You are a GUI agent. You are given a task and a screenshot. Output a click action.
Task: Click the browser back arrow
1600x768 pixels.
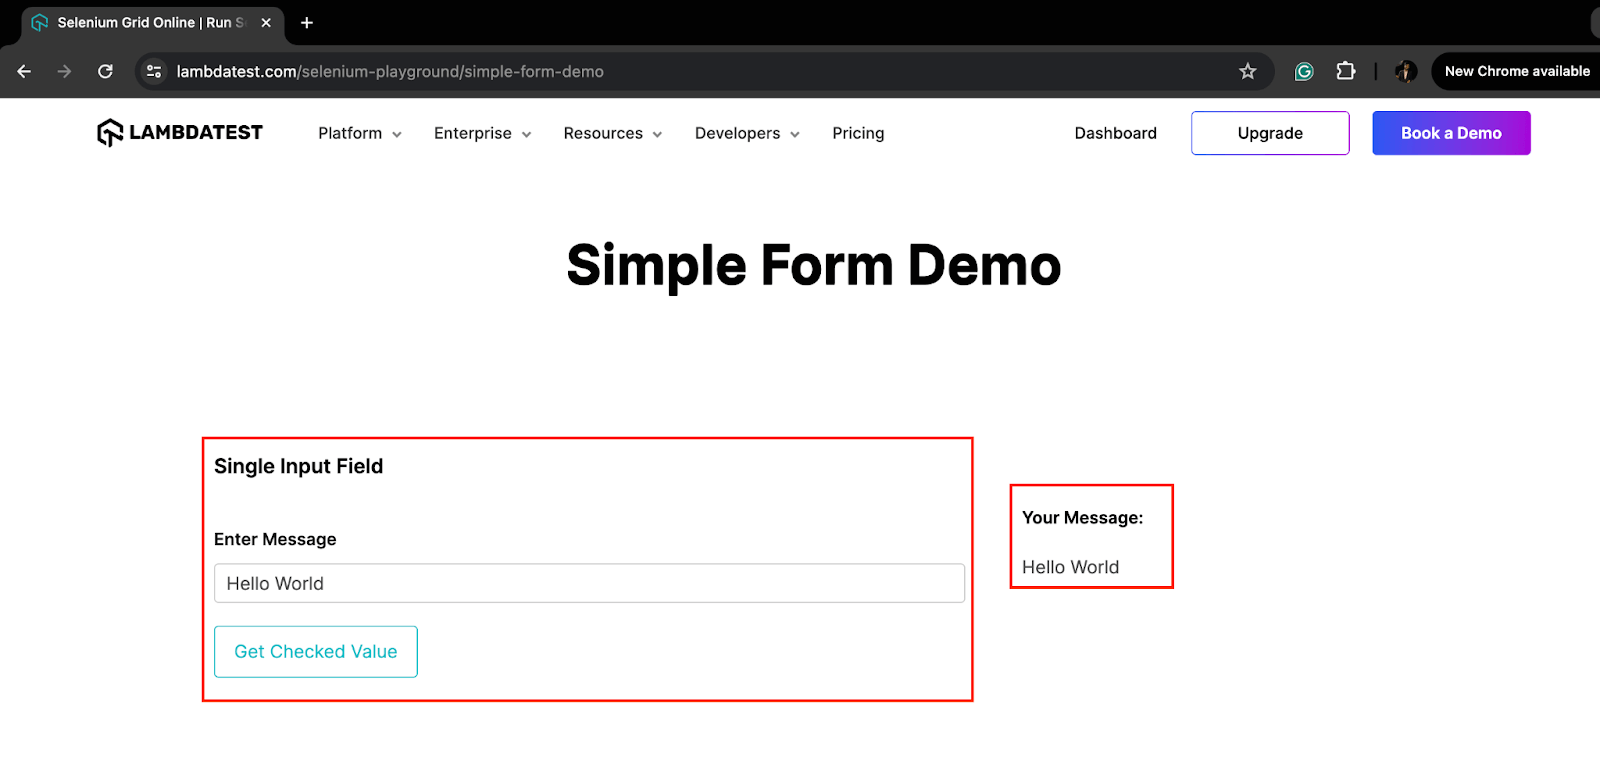point(24,71)
